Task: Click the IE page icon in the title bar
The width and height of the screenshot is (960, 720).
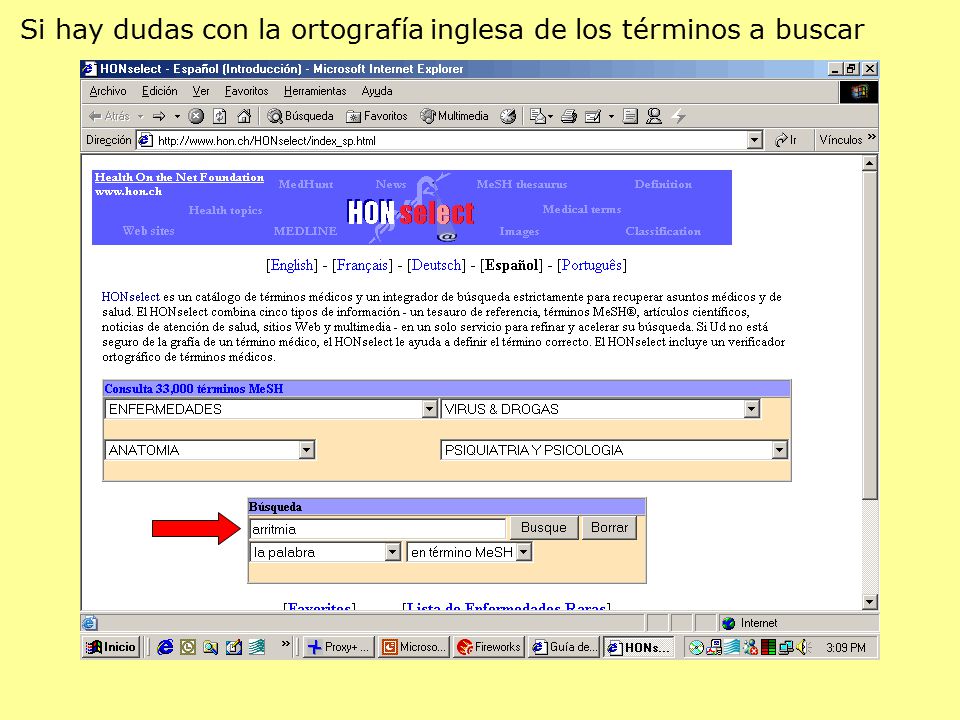Action: point(90,69)
